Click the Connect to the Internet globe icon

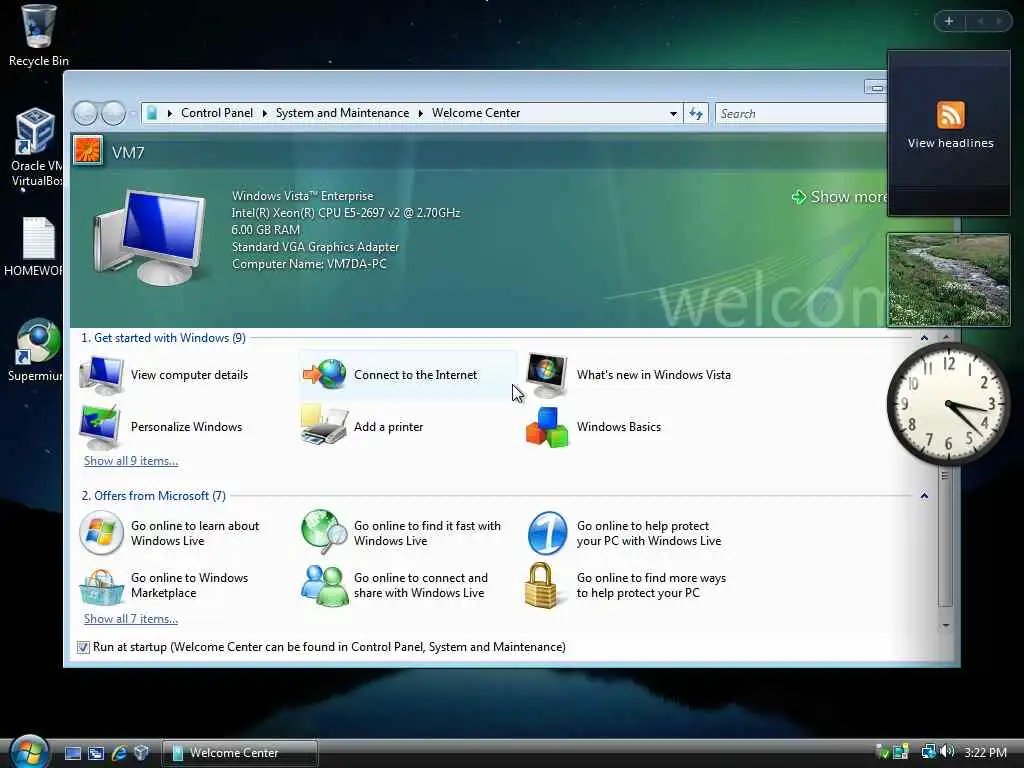tap(325, 374)
